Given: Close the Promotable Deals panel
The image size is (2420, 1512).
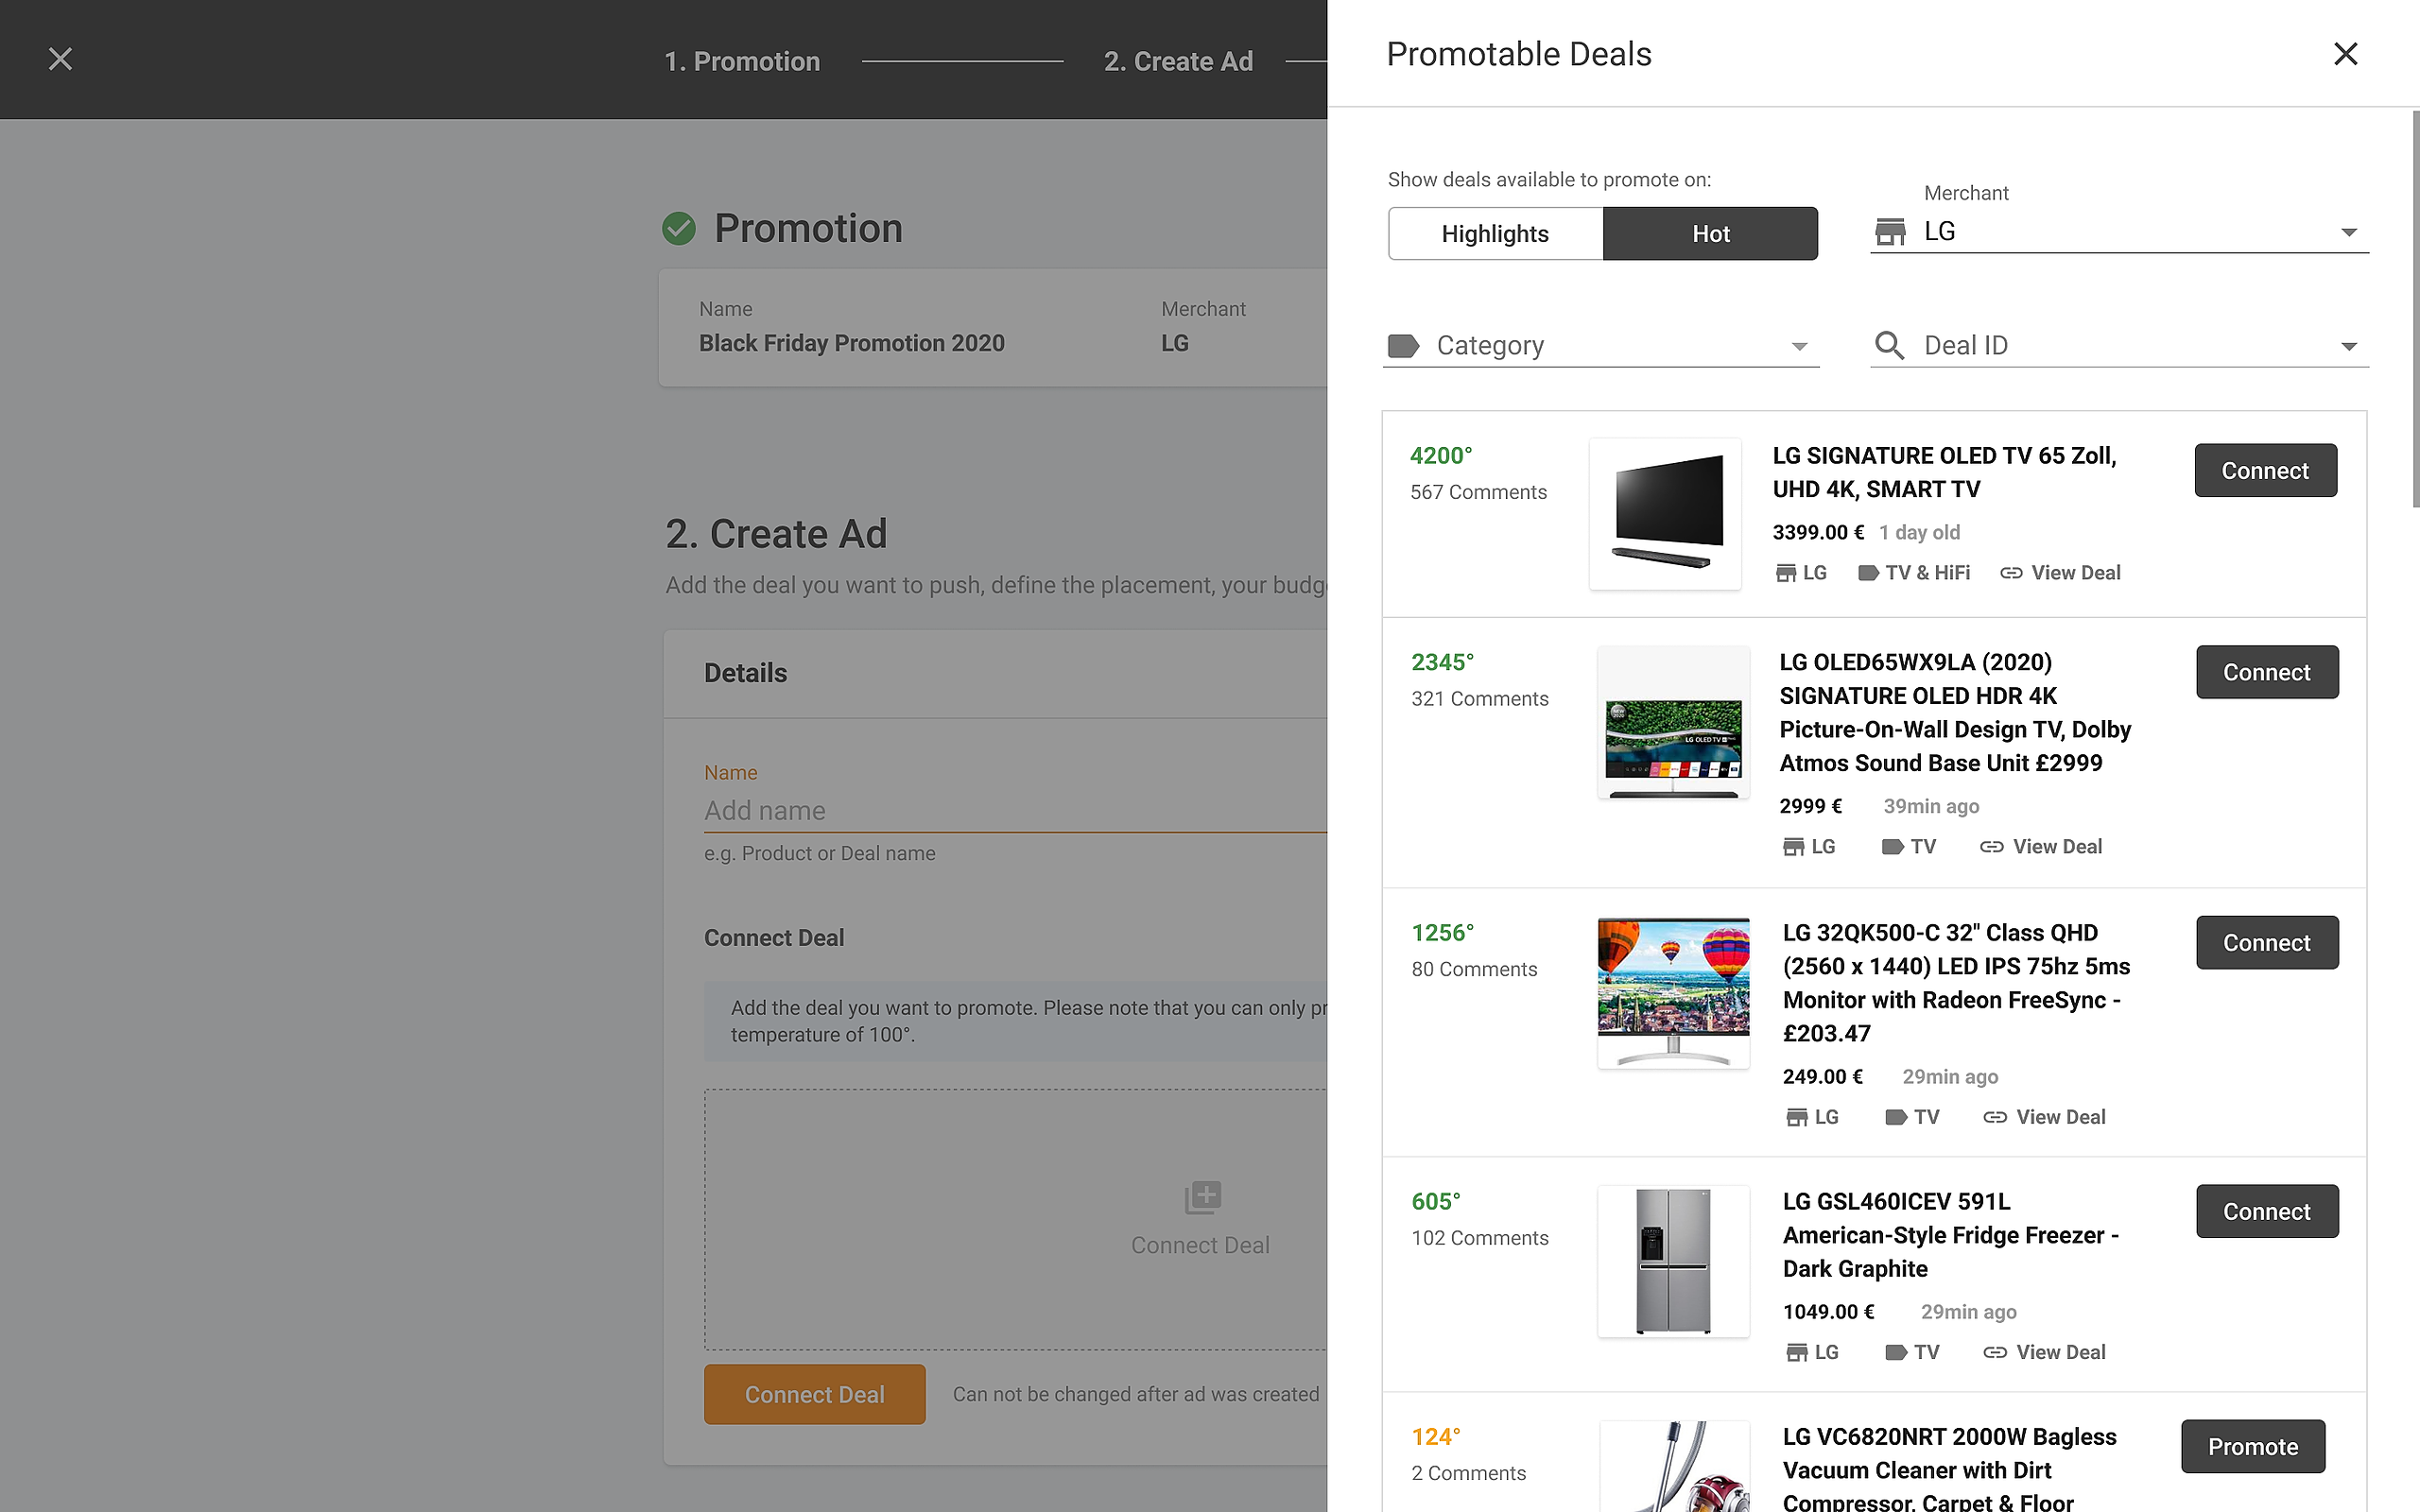Looking at the screenshot, I should (2345, 54).
